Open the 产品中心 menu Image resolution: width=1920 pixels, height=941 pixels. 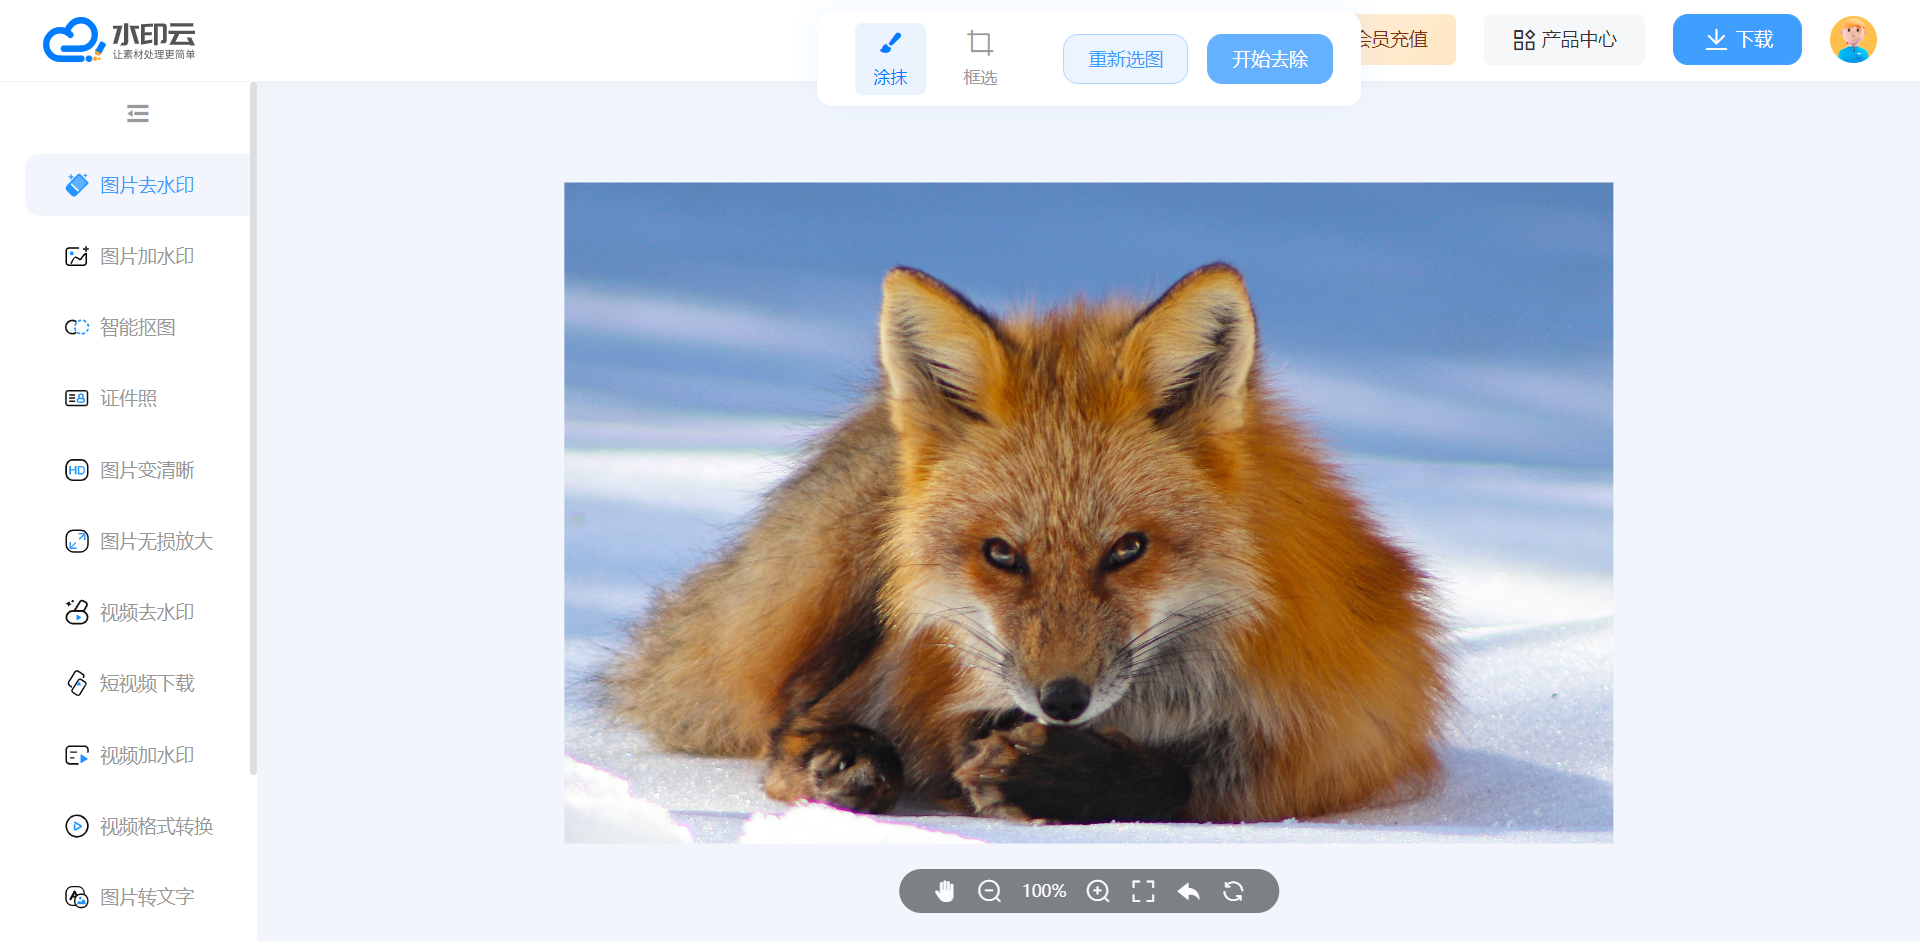[1564, 40]
